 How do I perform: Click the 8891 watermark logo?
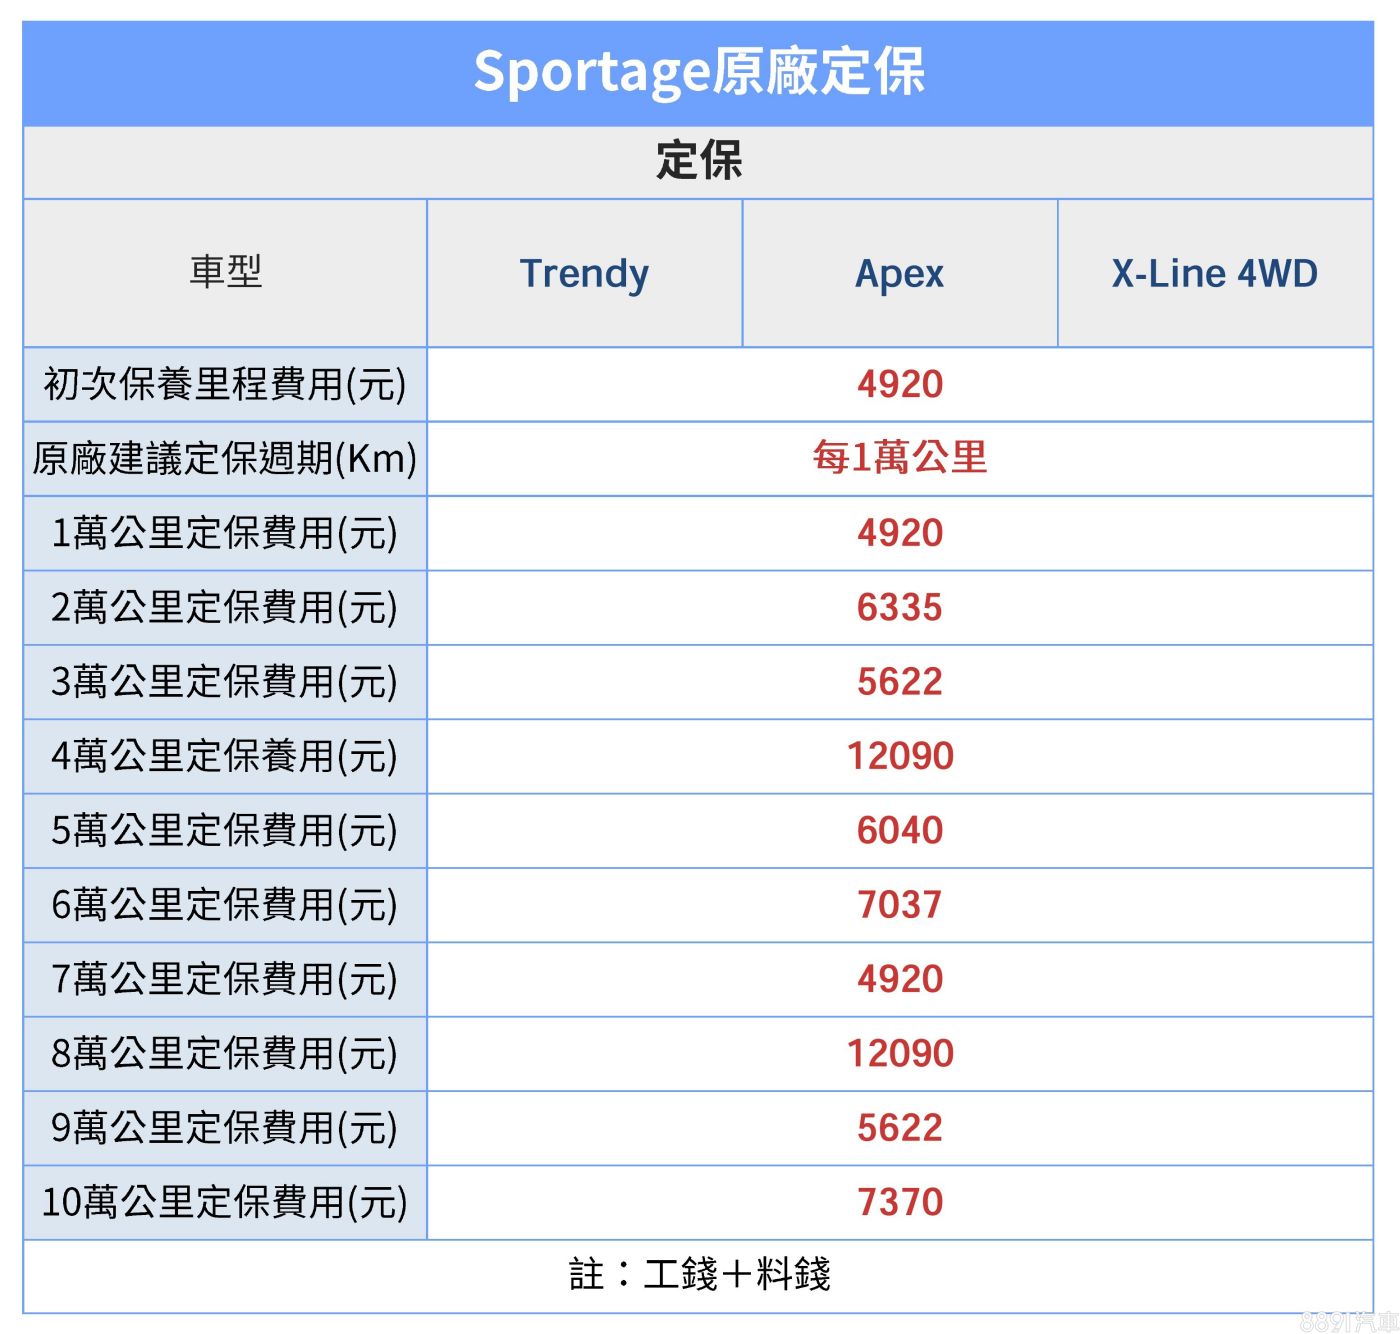tap(1350, 1321)
